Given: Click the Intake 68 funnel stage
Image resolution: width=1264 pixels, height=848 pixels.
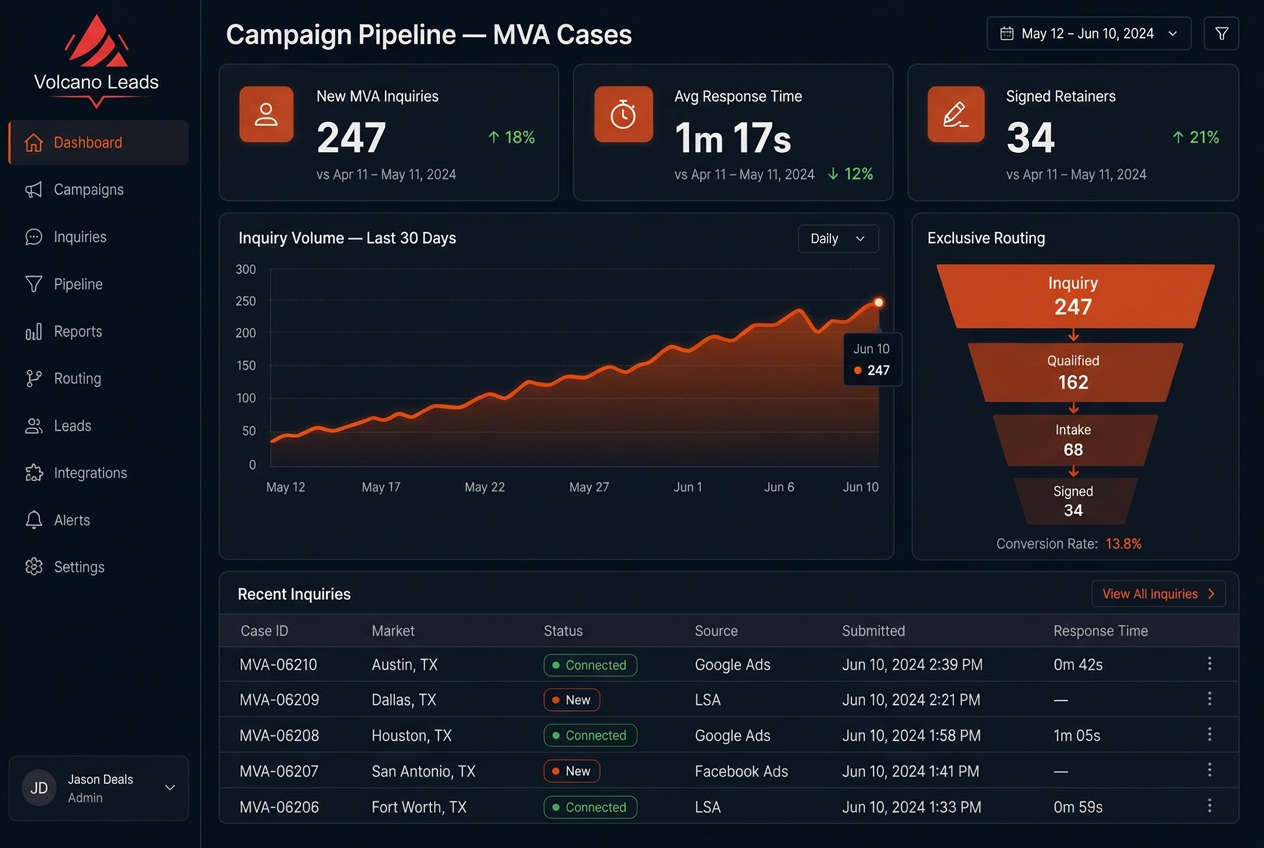Looking at the screenshot, I should (x=1074, y=440).
